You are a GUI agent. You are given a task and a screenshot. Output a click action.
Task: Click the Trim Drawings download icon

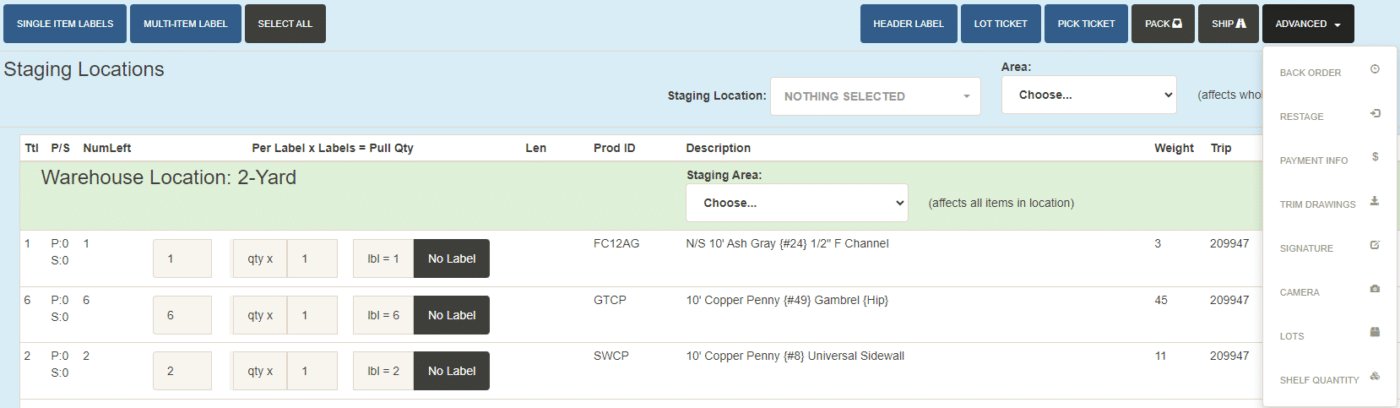[x=1375, y=202]
